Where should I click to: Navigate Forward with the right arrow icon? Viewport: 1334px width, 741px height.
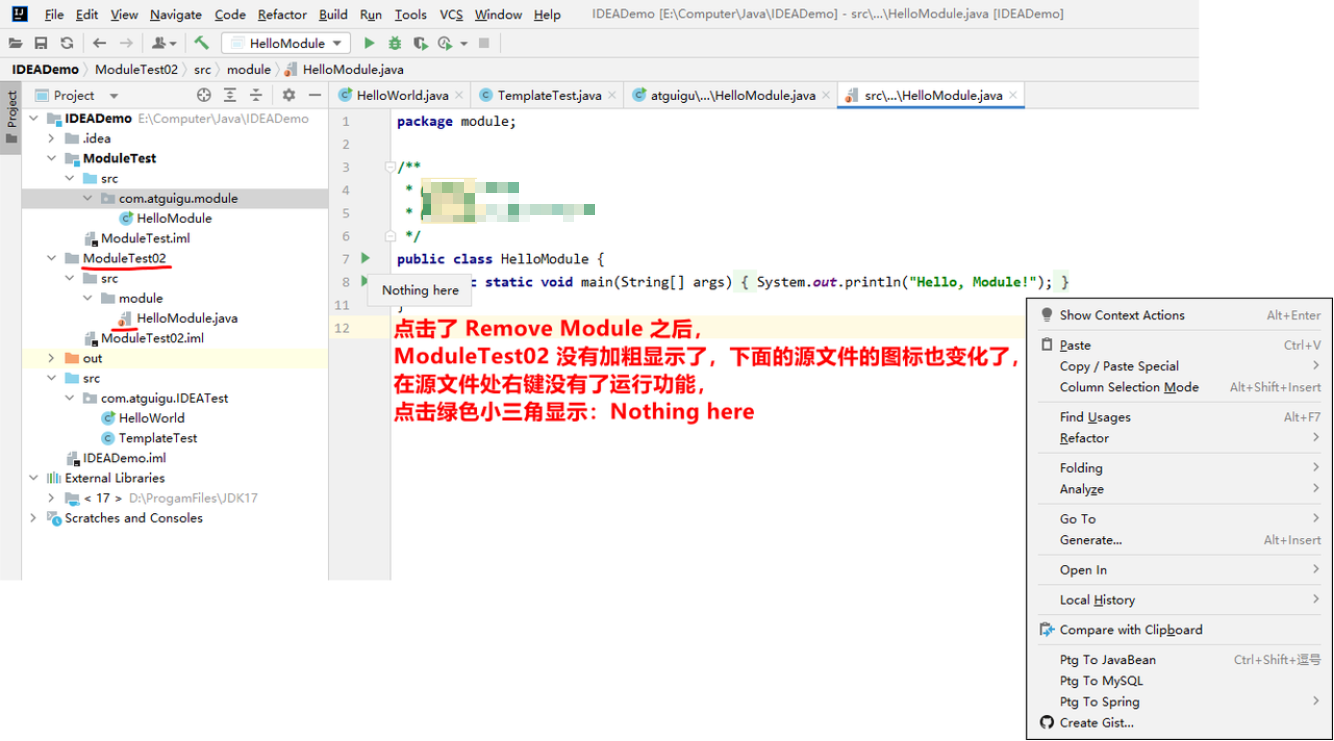pos(126,43)
